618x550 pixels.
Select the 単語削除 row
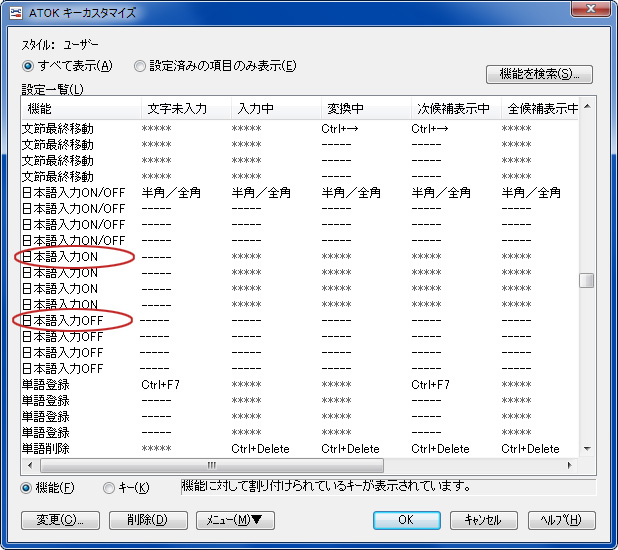(x=300, y=449)
